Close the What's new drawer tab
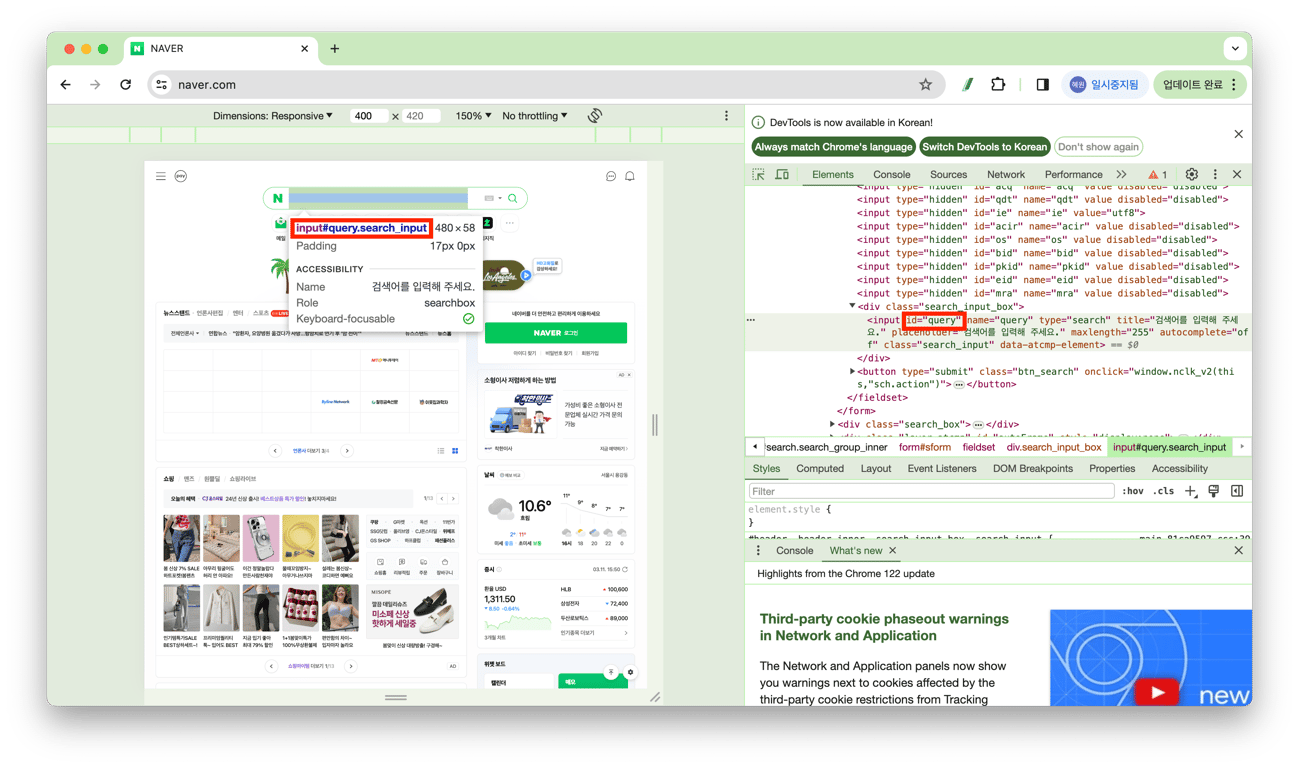This screenshot has width=1299, height=768. click(x=892, y=551)
